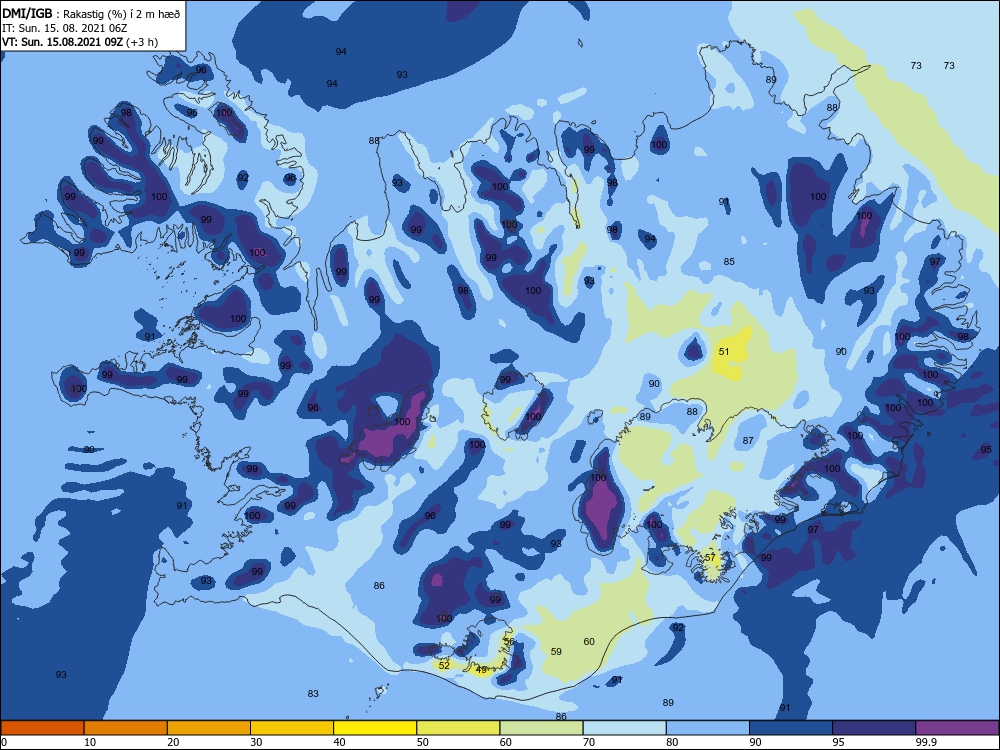The height and width of the screenshot is (750, 1000).
Task: Click the humidity value 83 on the map
Action: point(313,693)
